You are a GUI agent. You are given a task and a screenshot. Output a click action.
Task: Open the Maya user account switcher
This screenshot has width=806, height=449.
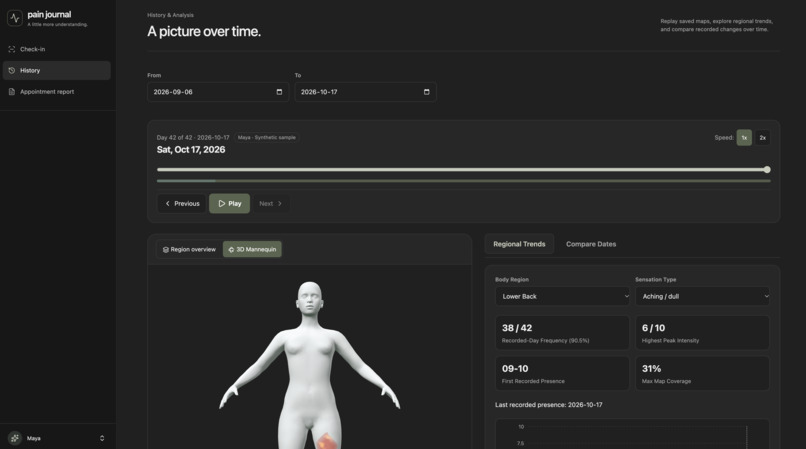(57, 438)
